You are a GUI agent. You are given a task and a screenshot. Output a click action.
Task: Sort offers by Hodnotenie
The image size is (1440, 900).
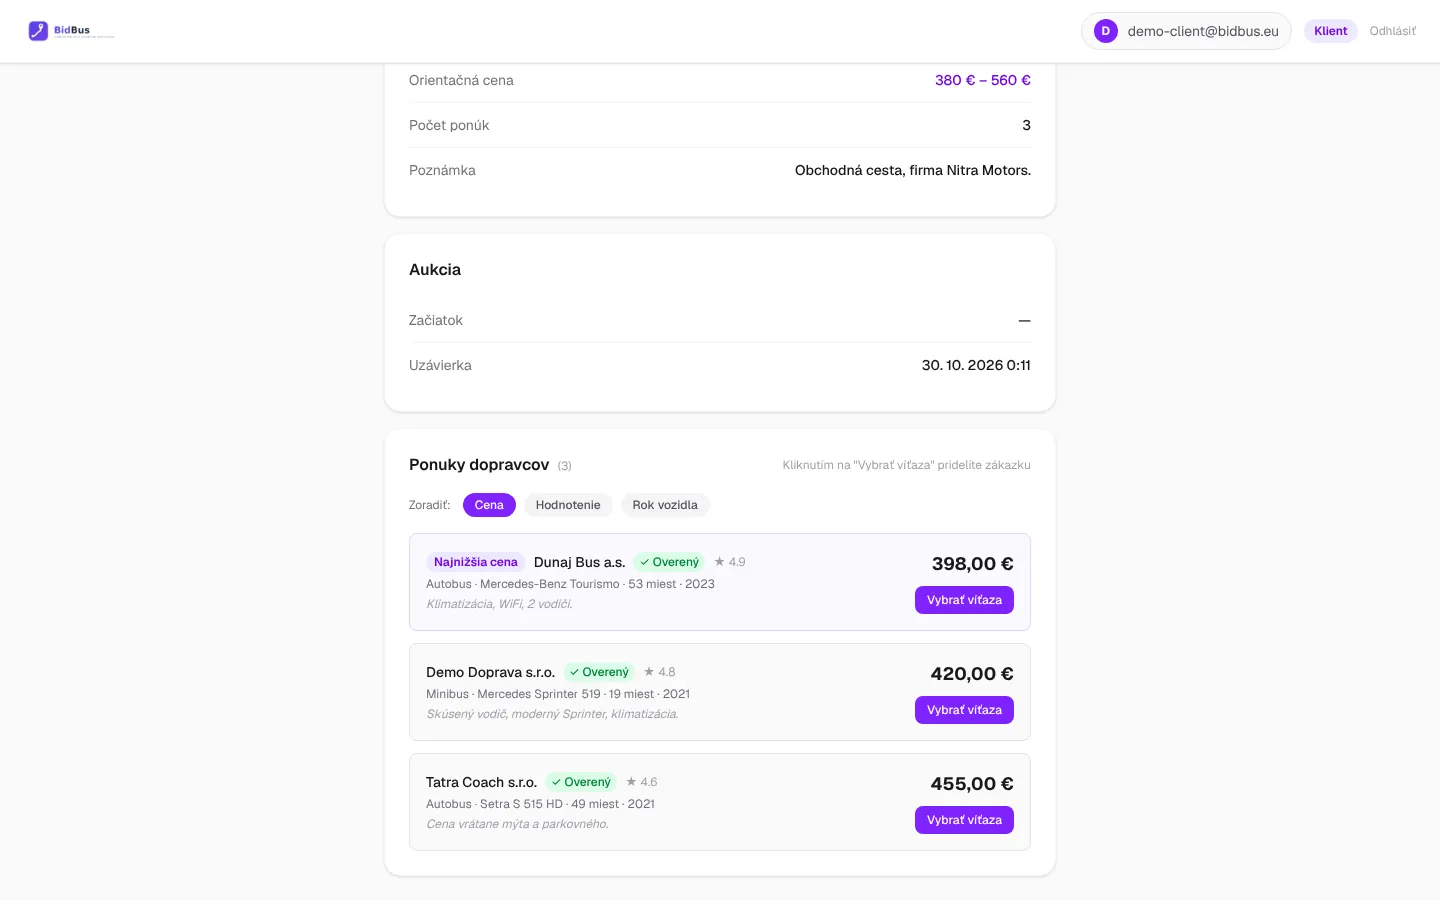click(568, 505)
